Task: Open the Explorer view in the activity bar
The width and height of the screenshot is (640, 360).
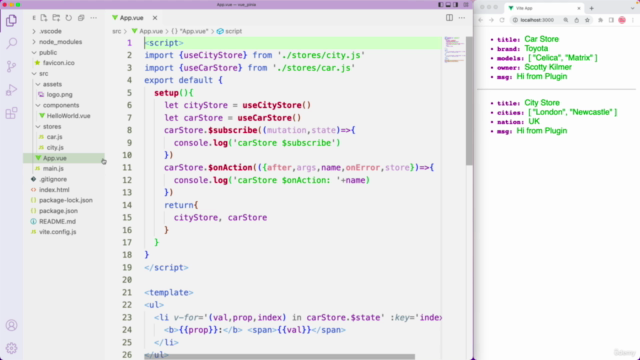Action: pyautogui.click(x=11, y=20)
